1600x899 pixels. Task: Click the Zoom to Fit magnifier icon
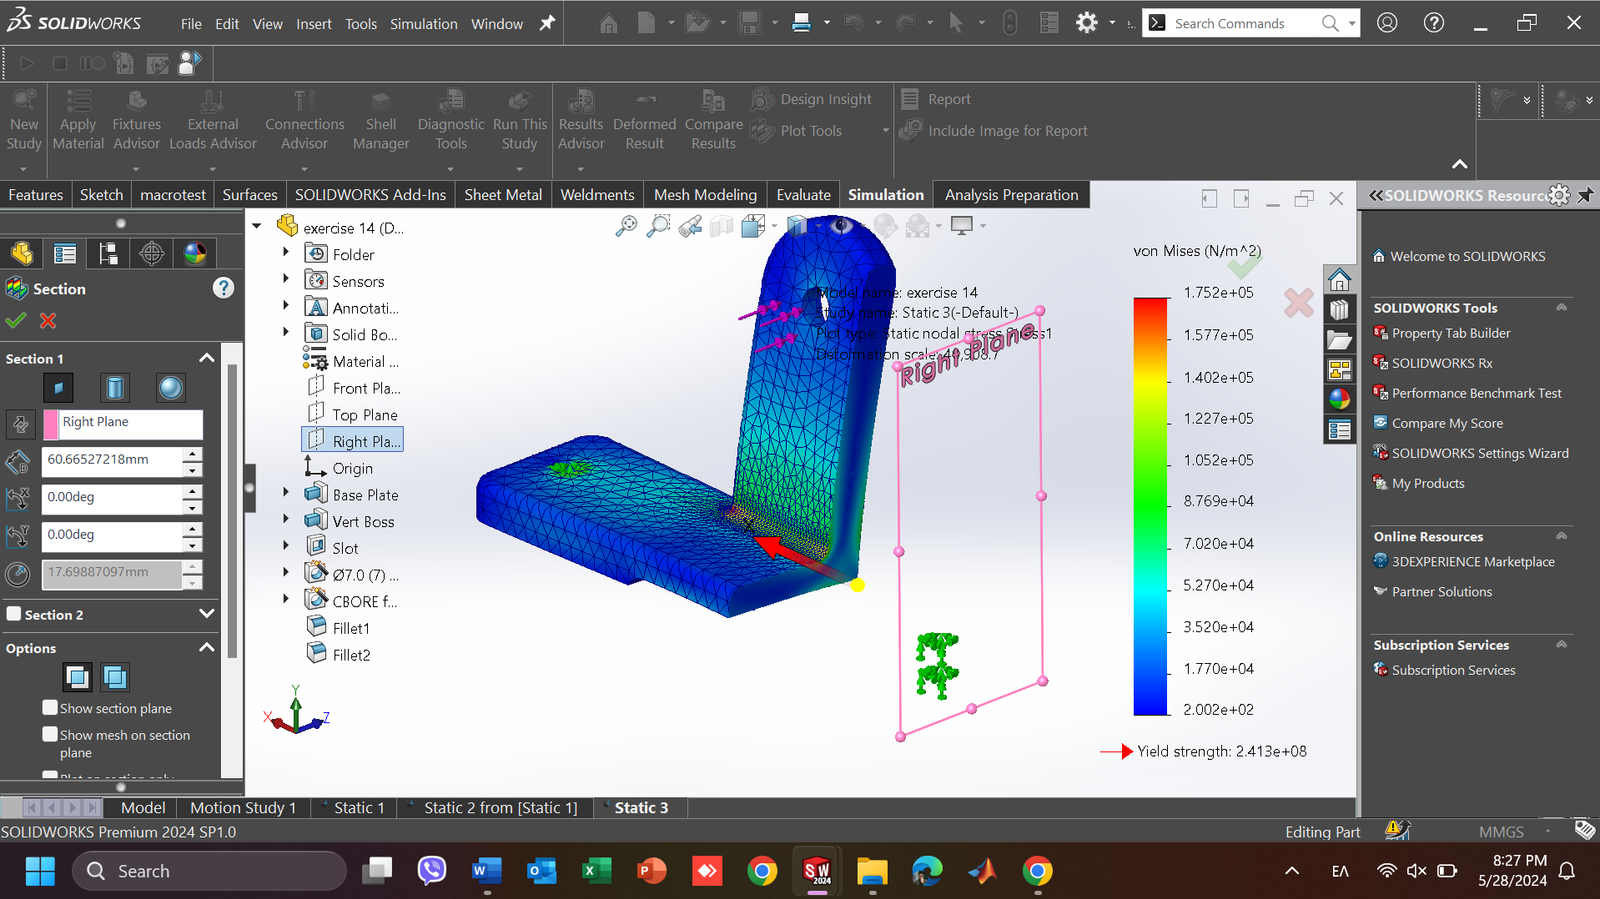click(626, 227)
